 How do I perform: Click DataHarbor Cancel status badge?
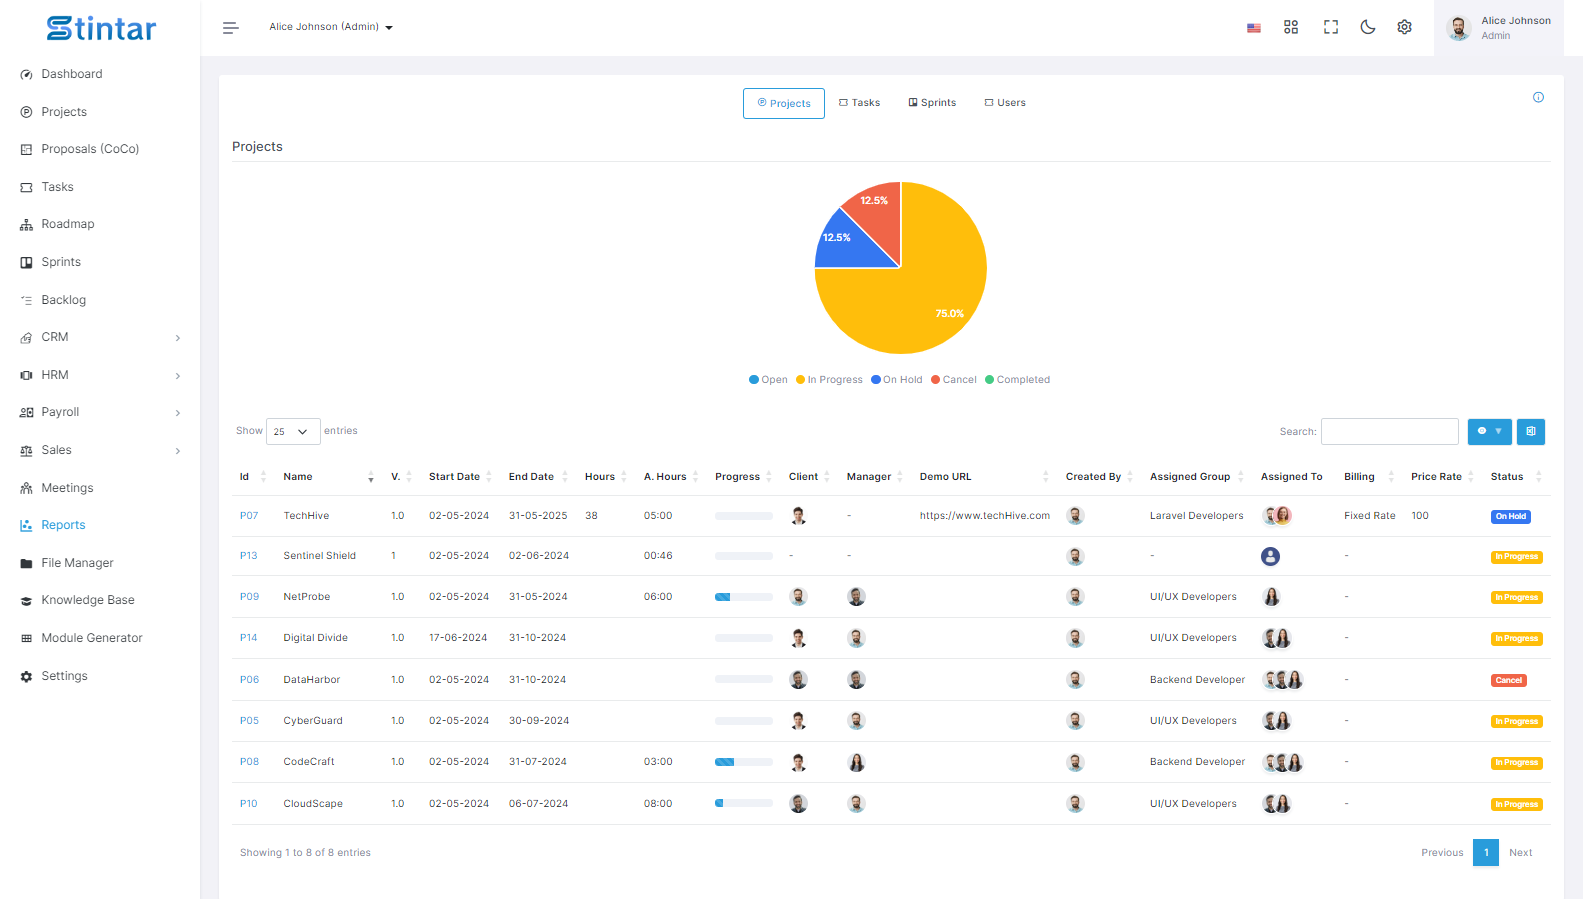click(1509, 681)
